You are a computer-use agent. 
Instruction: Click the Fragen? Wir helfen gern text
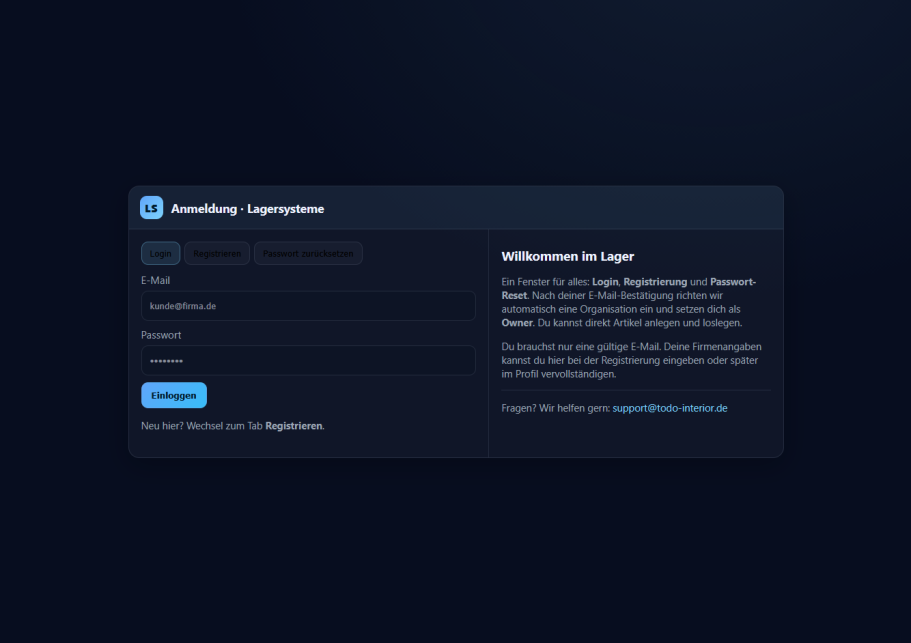click(555, 408)
